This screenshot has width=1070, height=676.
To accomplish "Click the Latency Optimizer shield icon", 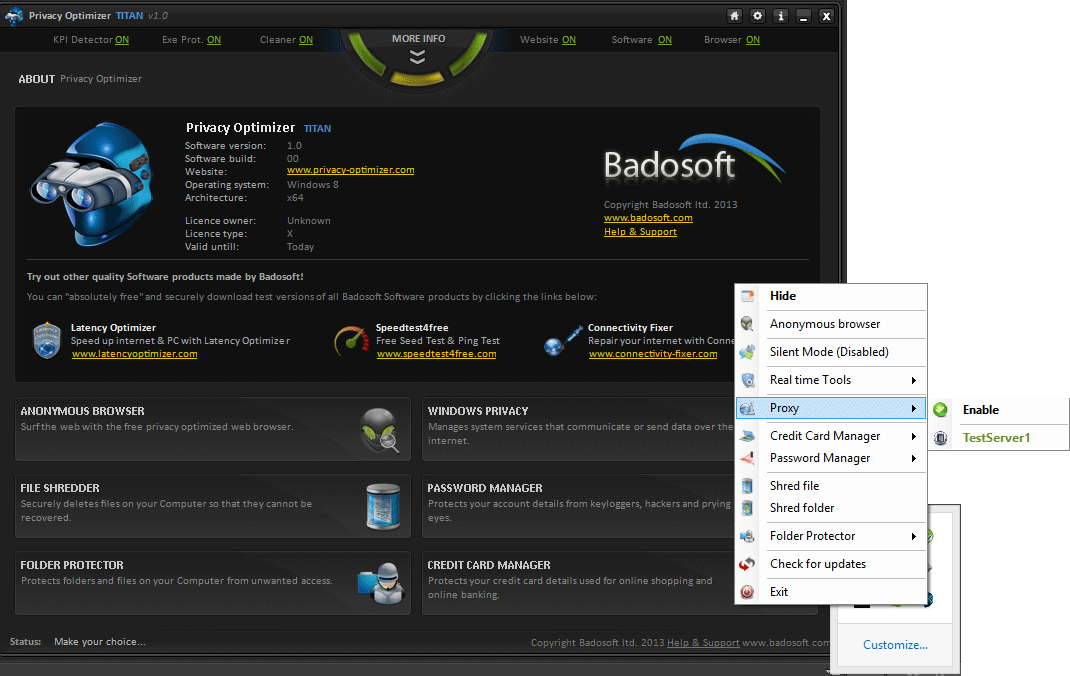I will [x=47, y=340].
